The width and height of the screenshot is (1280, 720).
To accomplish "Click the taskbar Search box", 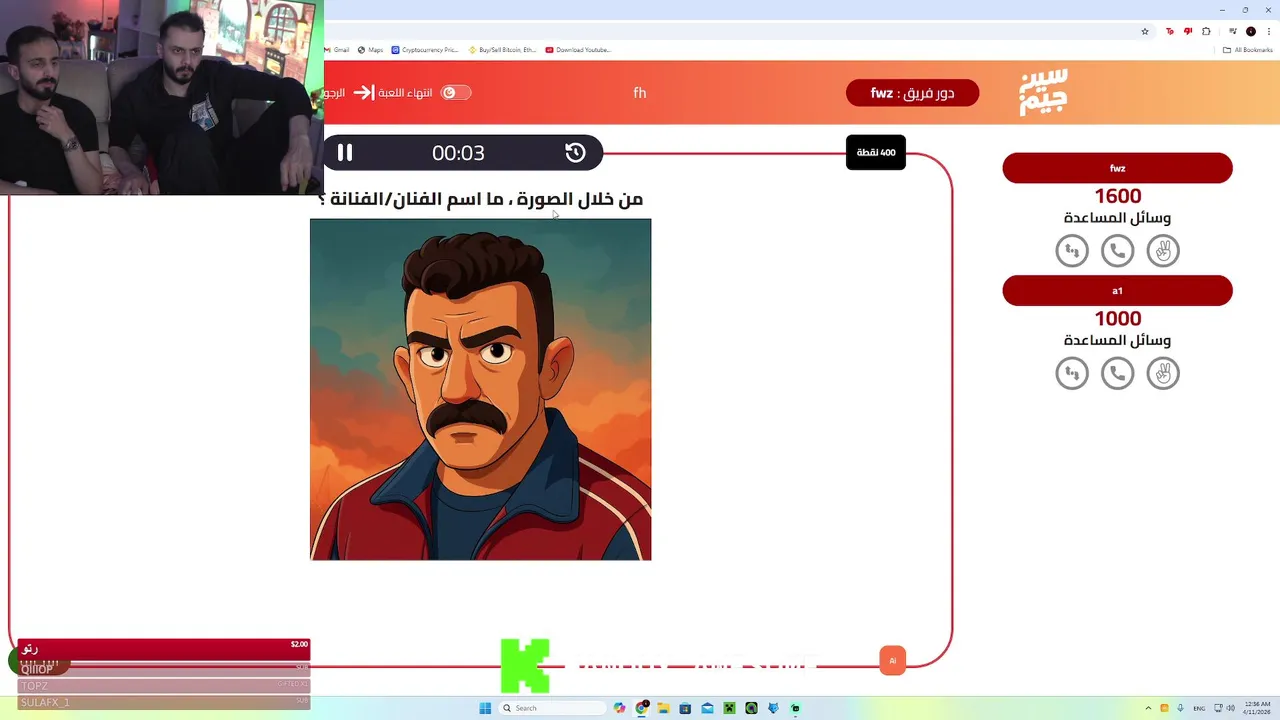I will 553,708.
